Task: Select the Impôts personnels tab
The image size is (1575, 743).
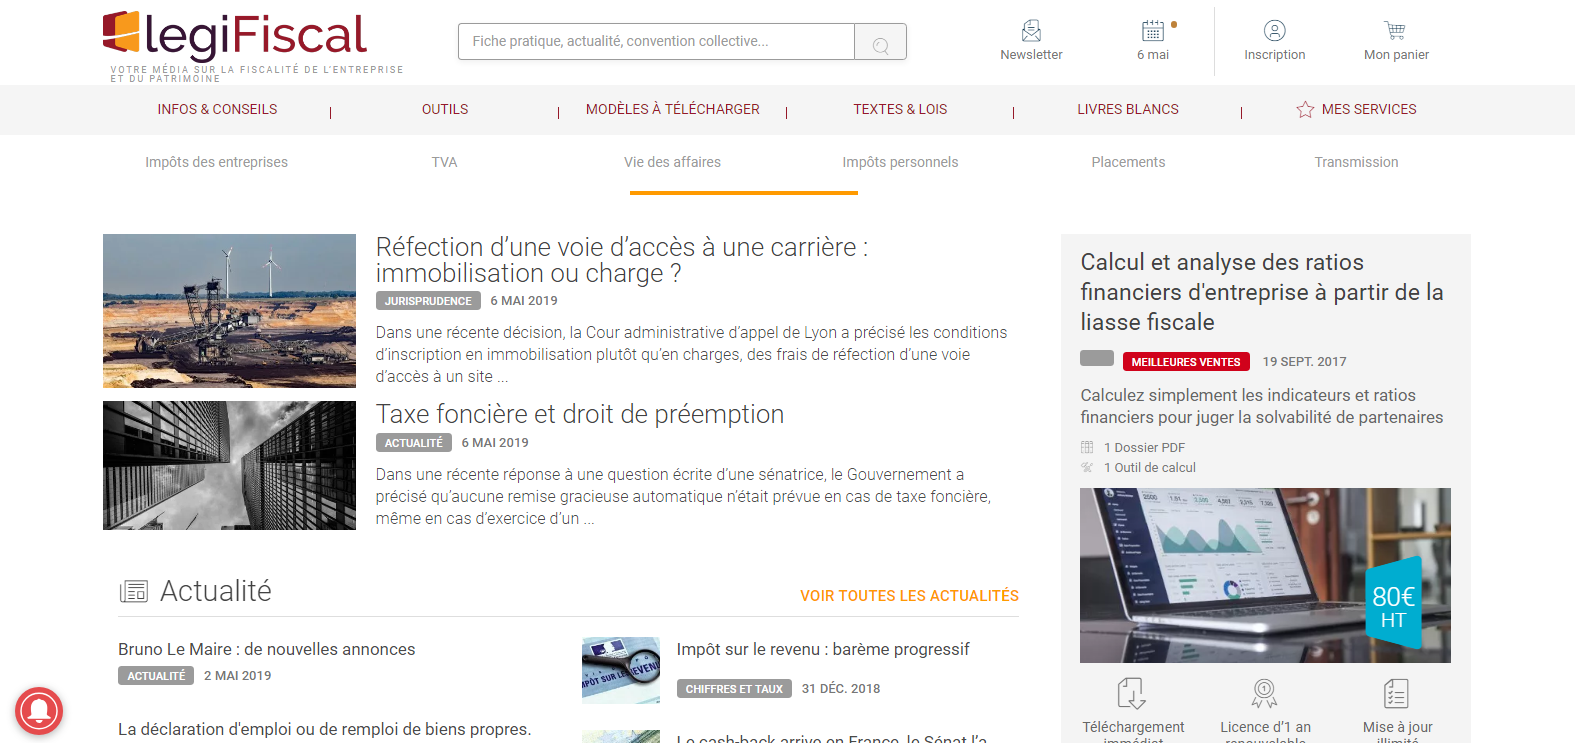Action: 900,162
